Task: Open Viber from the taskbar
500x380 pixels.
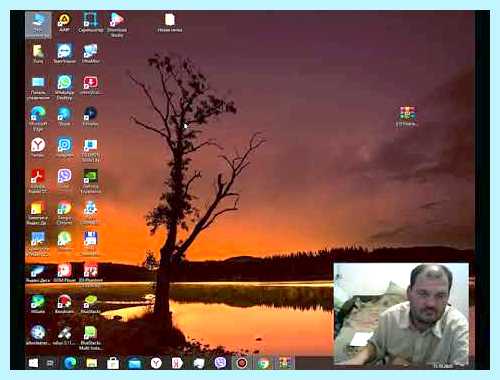Action: tap(220, 363)
